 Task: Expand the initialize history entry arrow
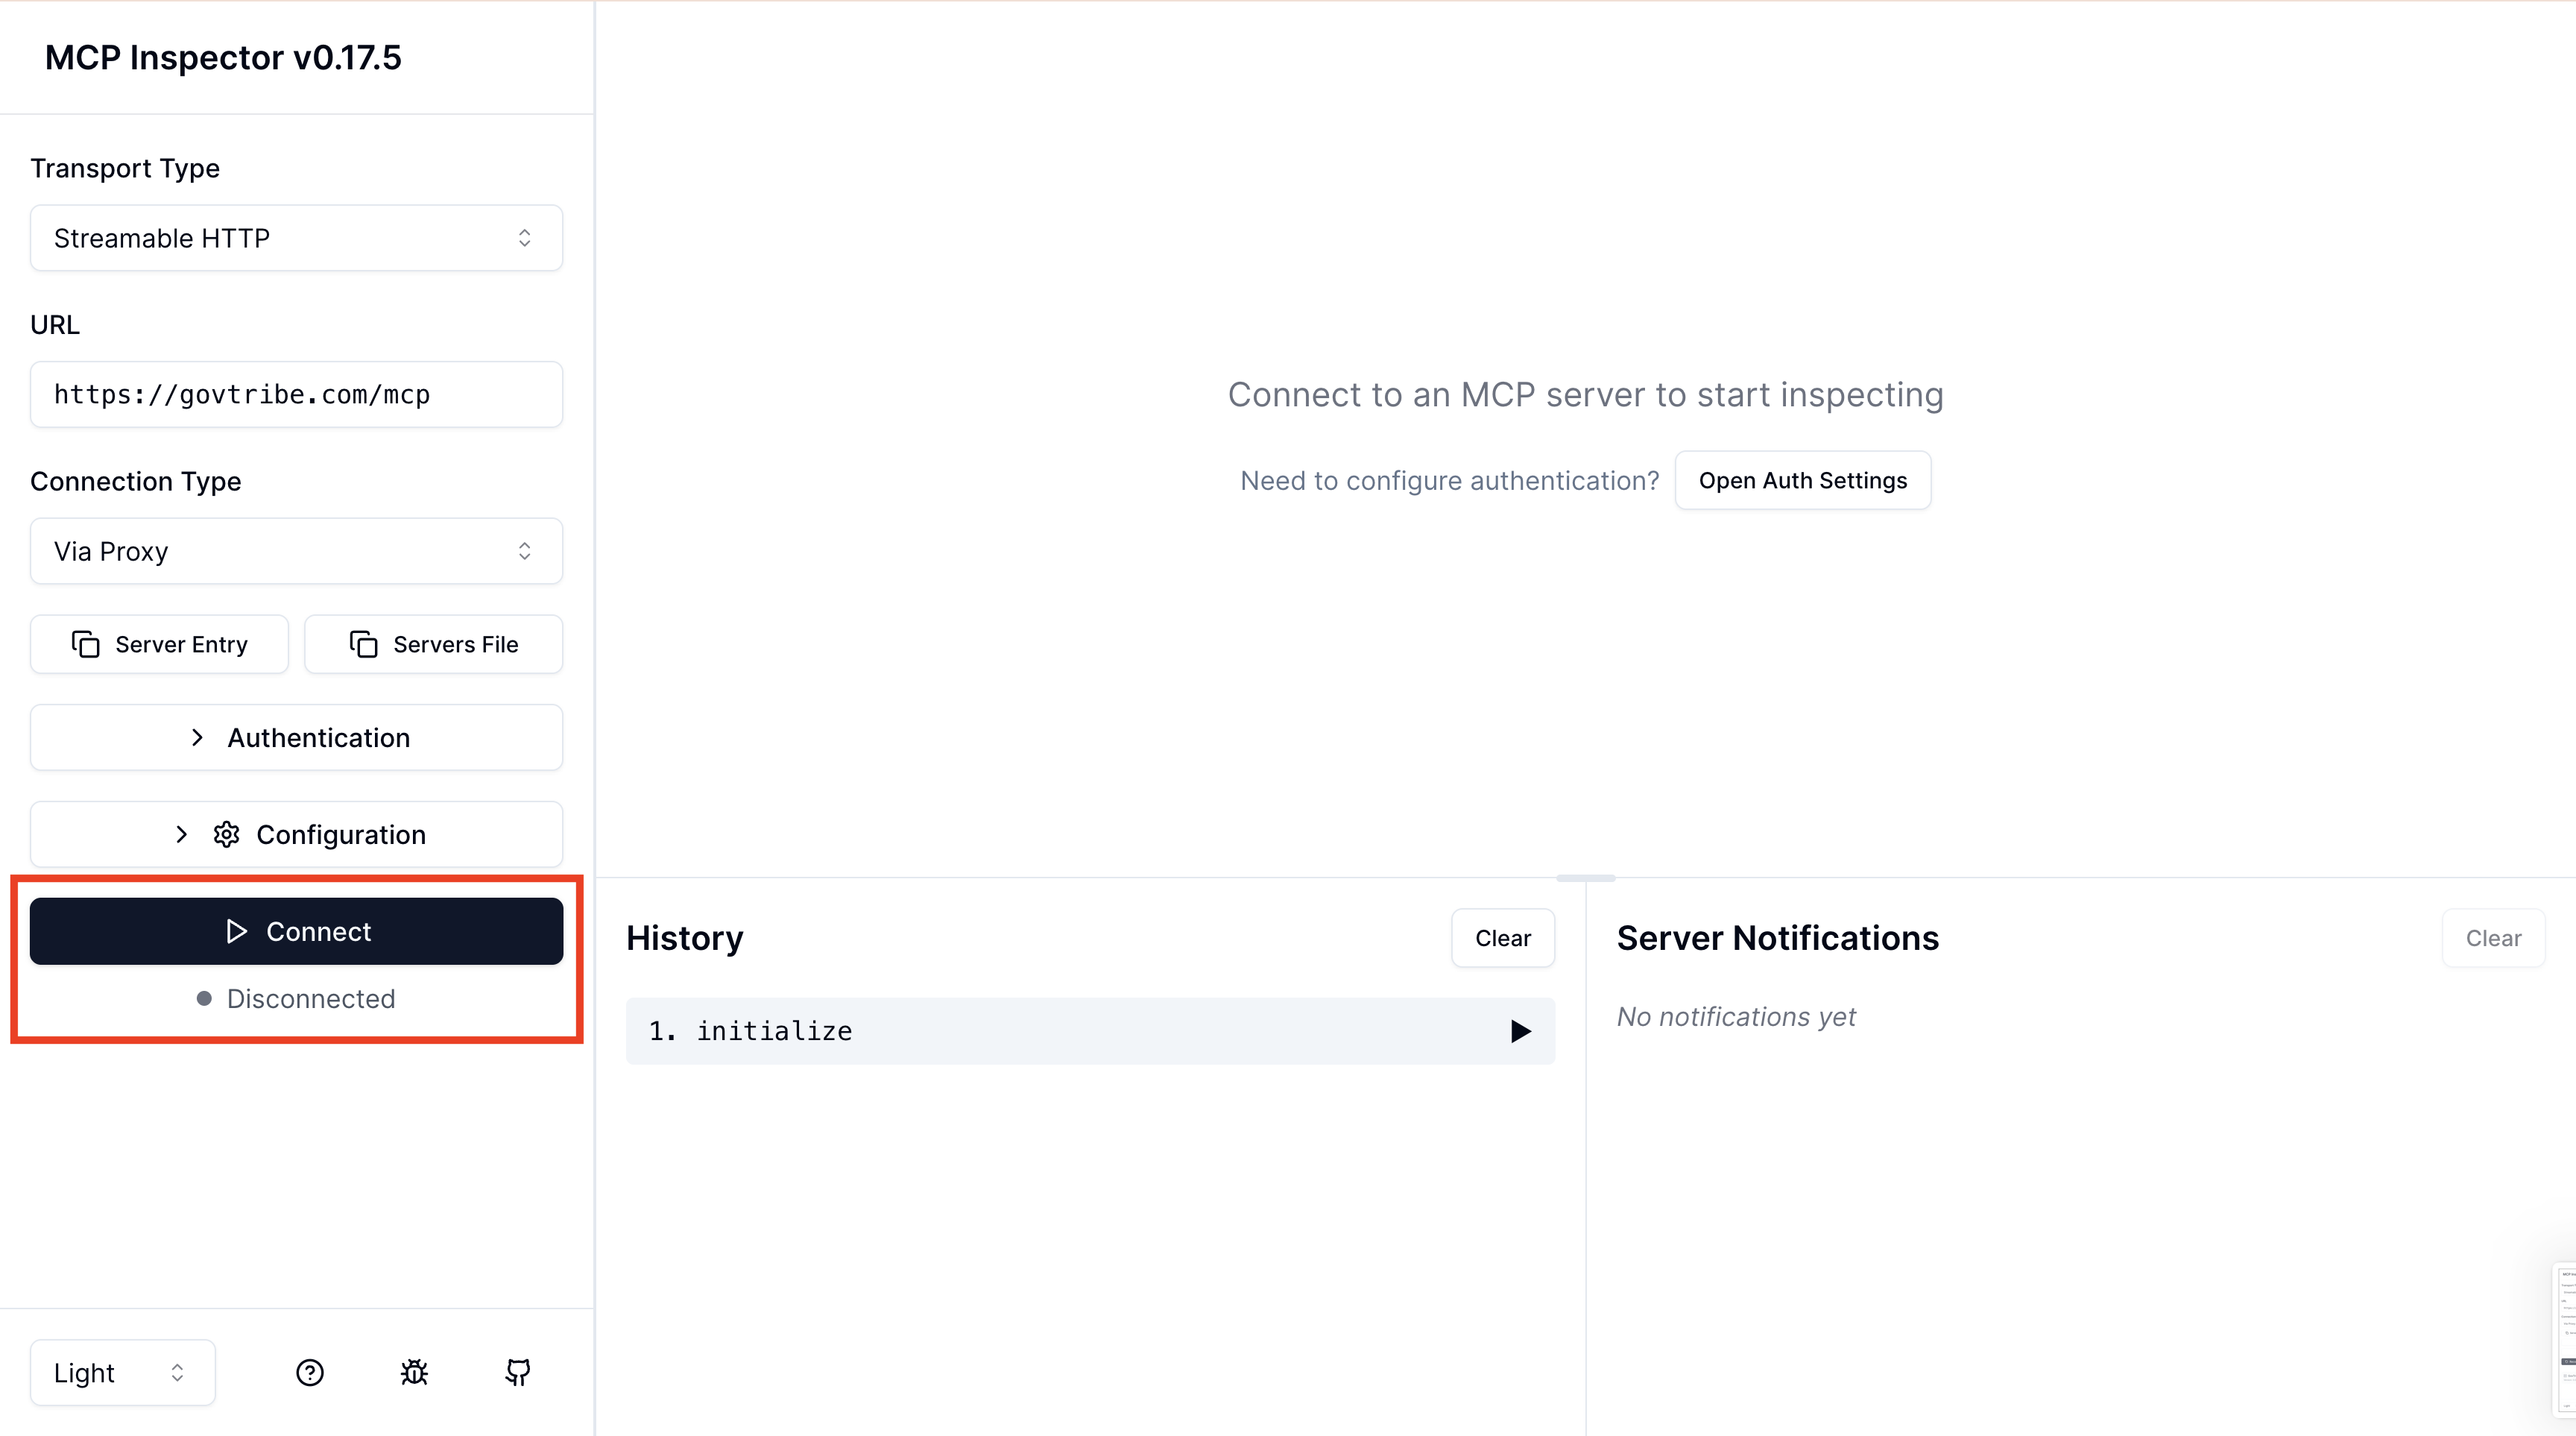point(1520,1031)
